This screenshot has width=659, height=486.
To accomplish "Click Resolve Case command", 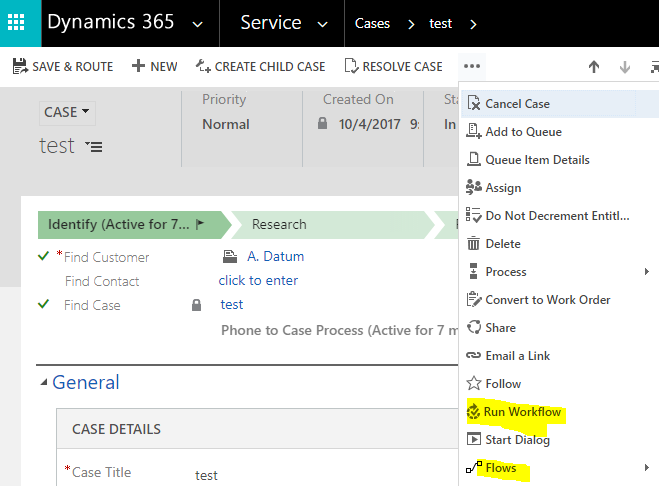I will click(x=393, y=66).
